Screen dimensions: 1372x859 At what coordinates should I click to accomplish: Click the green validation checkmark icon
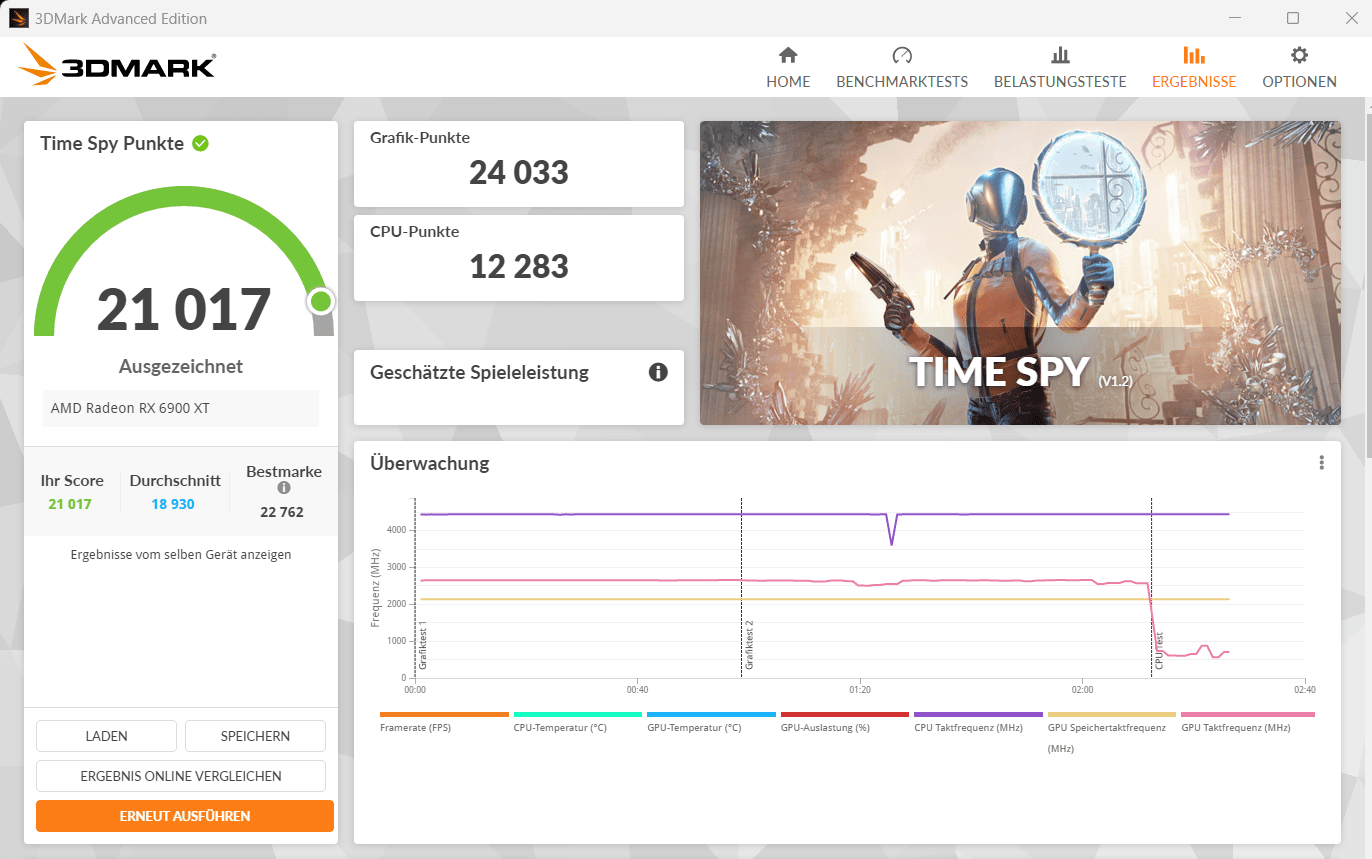click(x=200, y=143)
